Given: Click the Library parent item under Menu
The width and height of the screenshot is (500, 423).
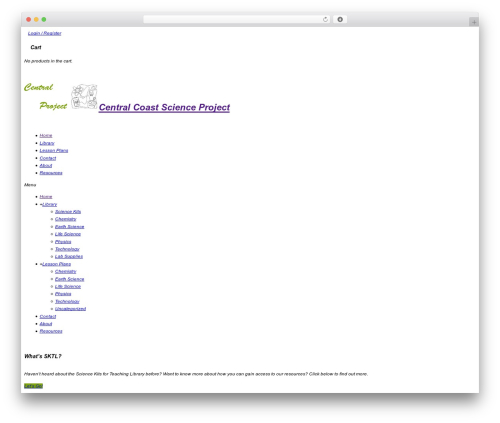Looking at the screenshot, I should pyautogui.click(x=50, y=204).
